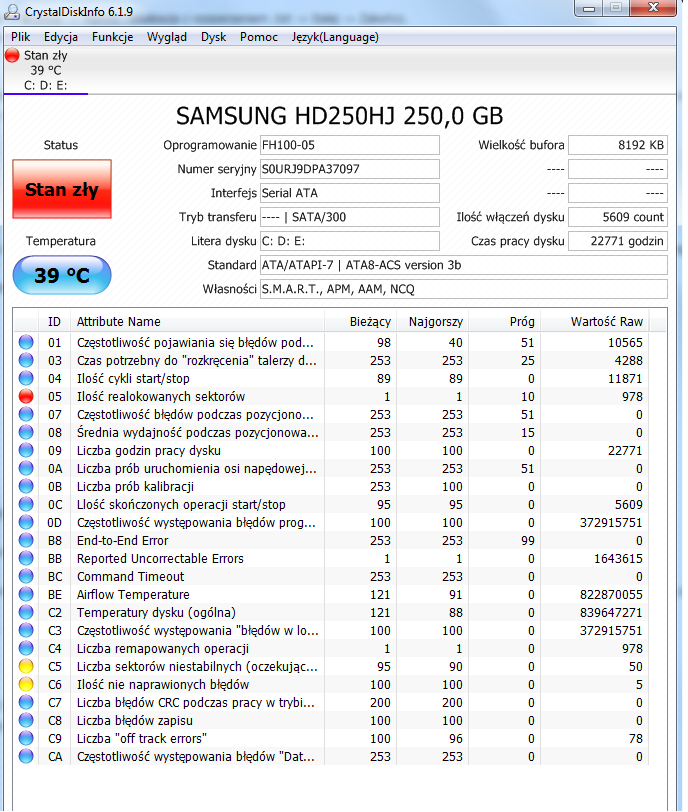
Task: Click the Ilość włączeń dysku field 5609 count
Action: click(618, 217)
